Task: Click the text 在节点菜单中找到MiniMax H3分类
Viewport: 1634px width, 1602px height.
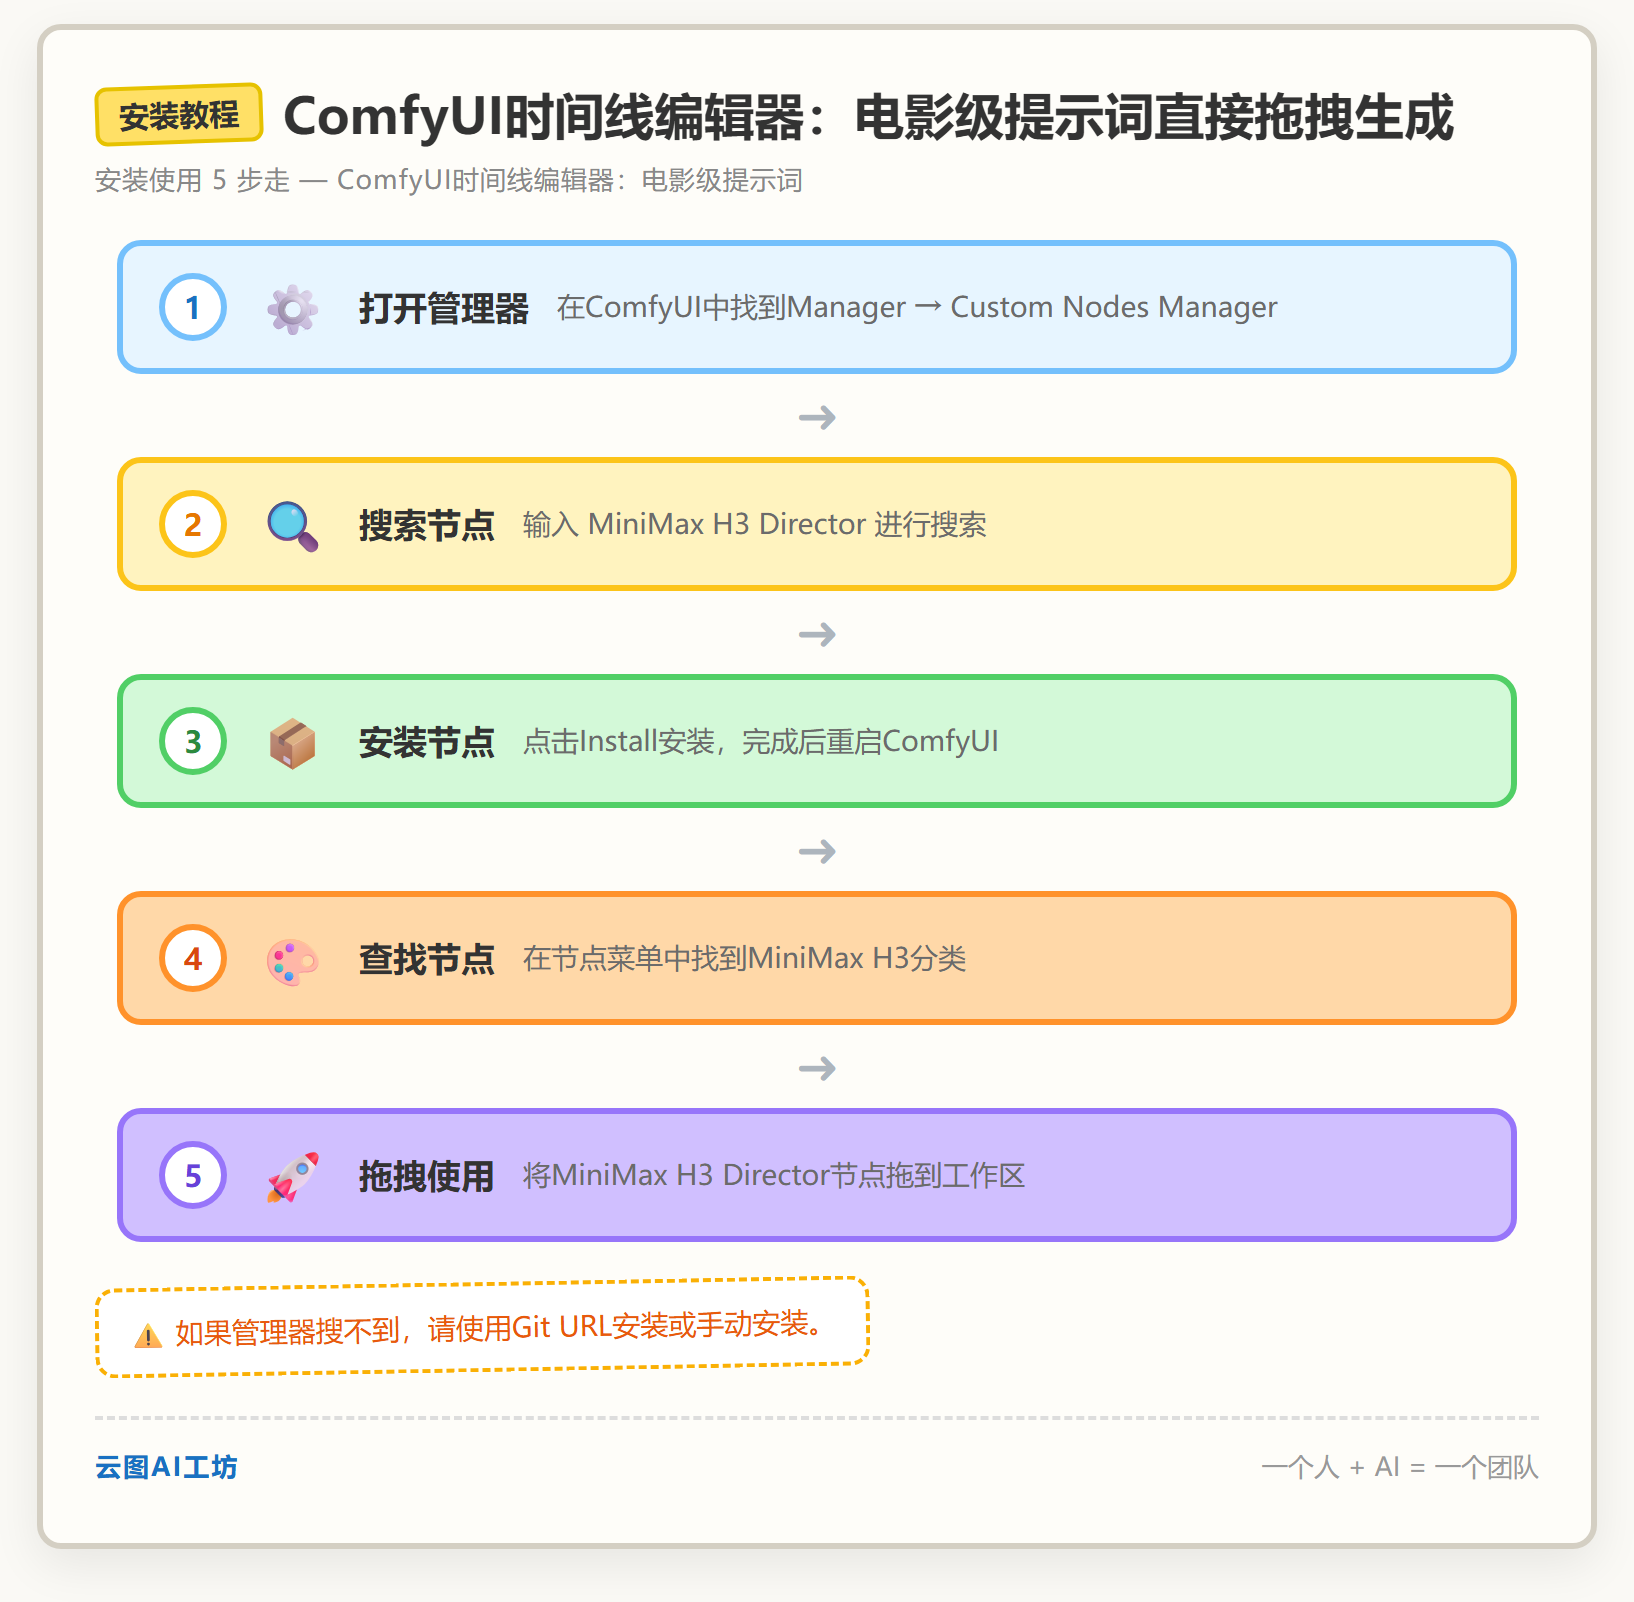Action: (745, 958)
